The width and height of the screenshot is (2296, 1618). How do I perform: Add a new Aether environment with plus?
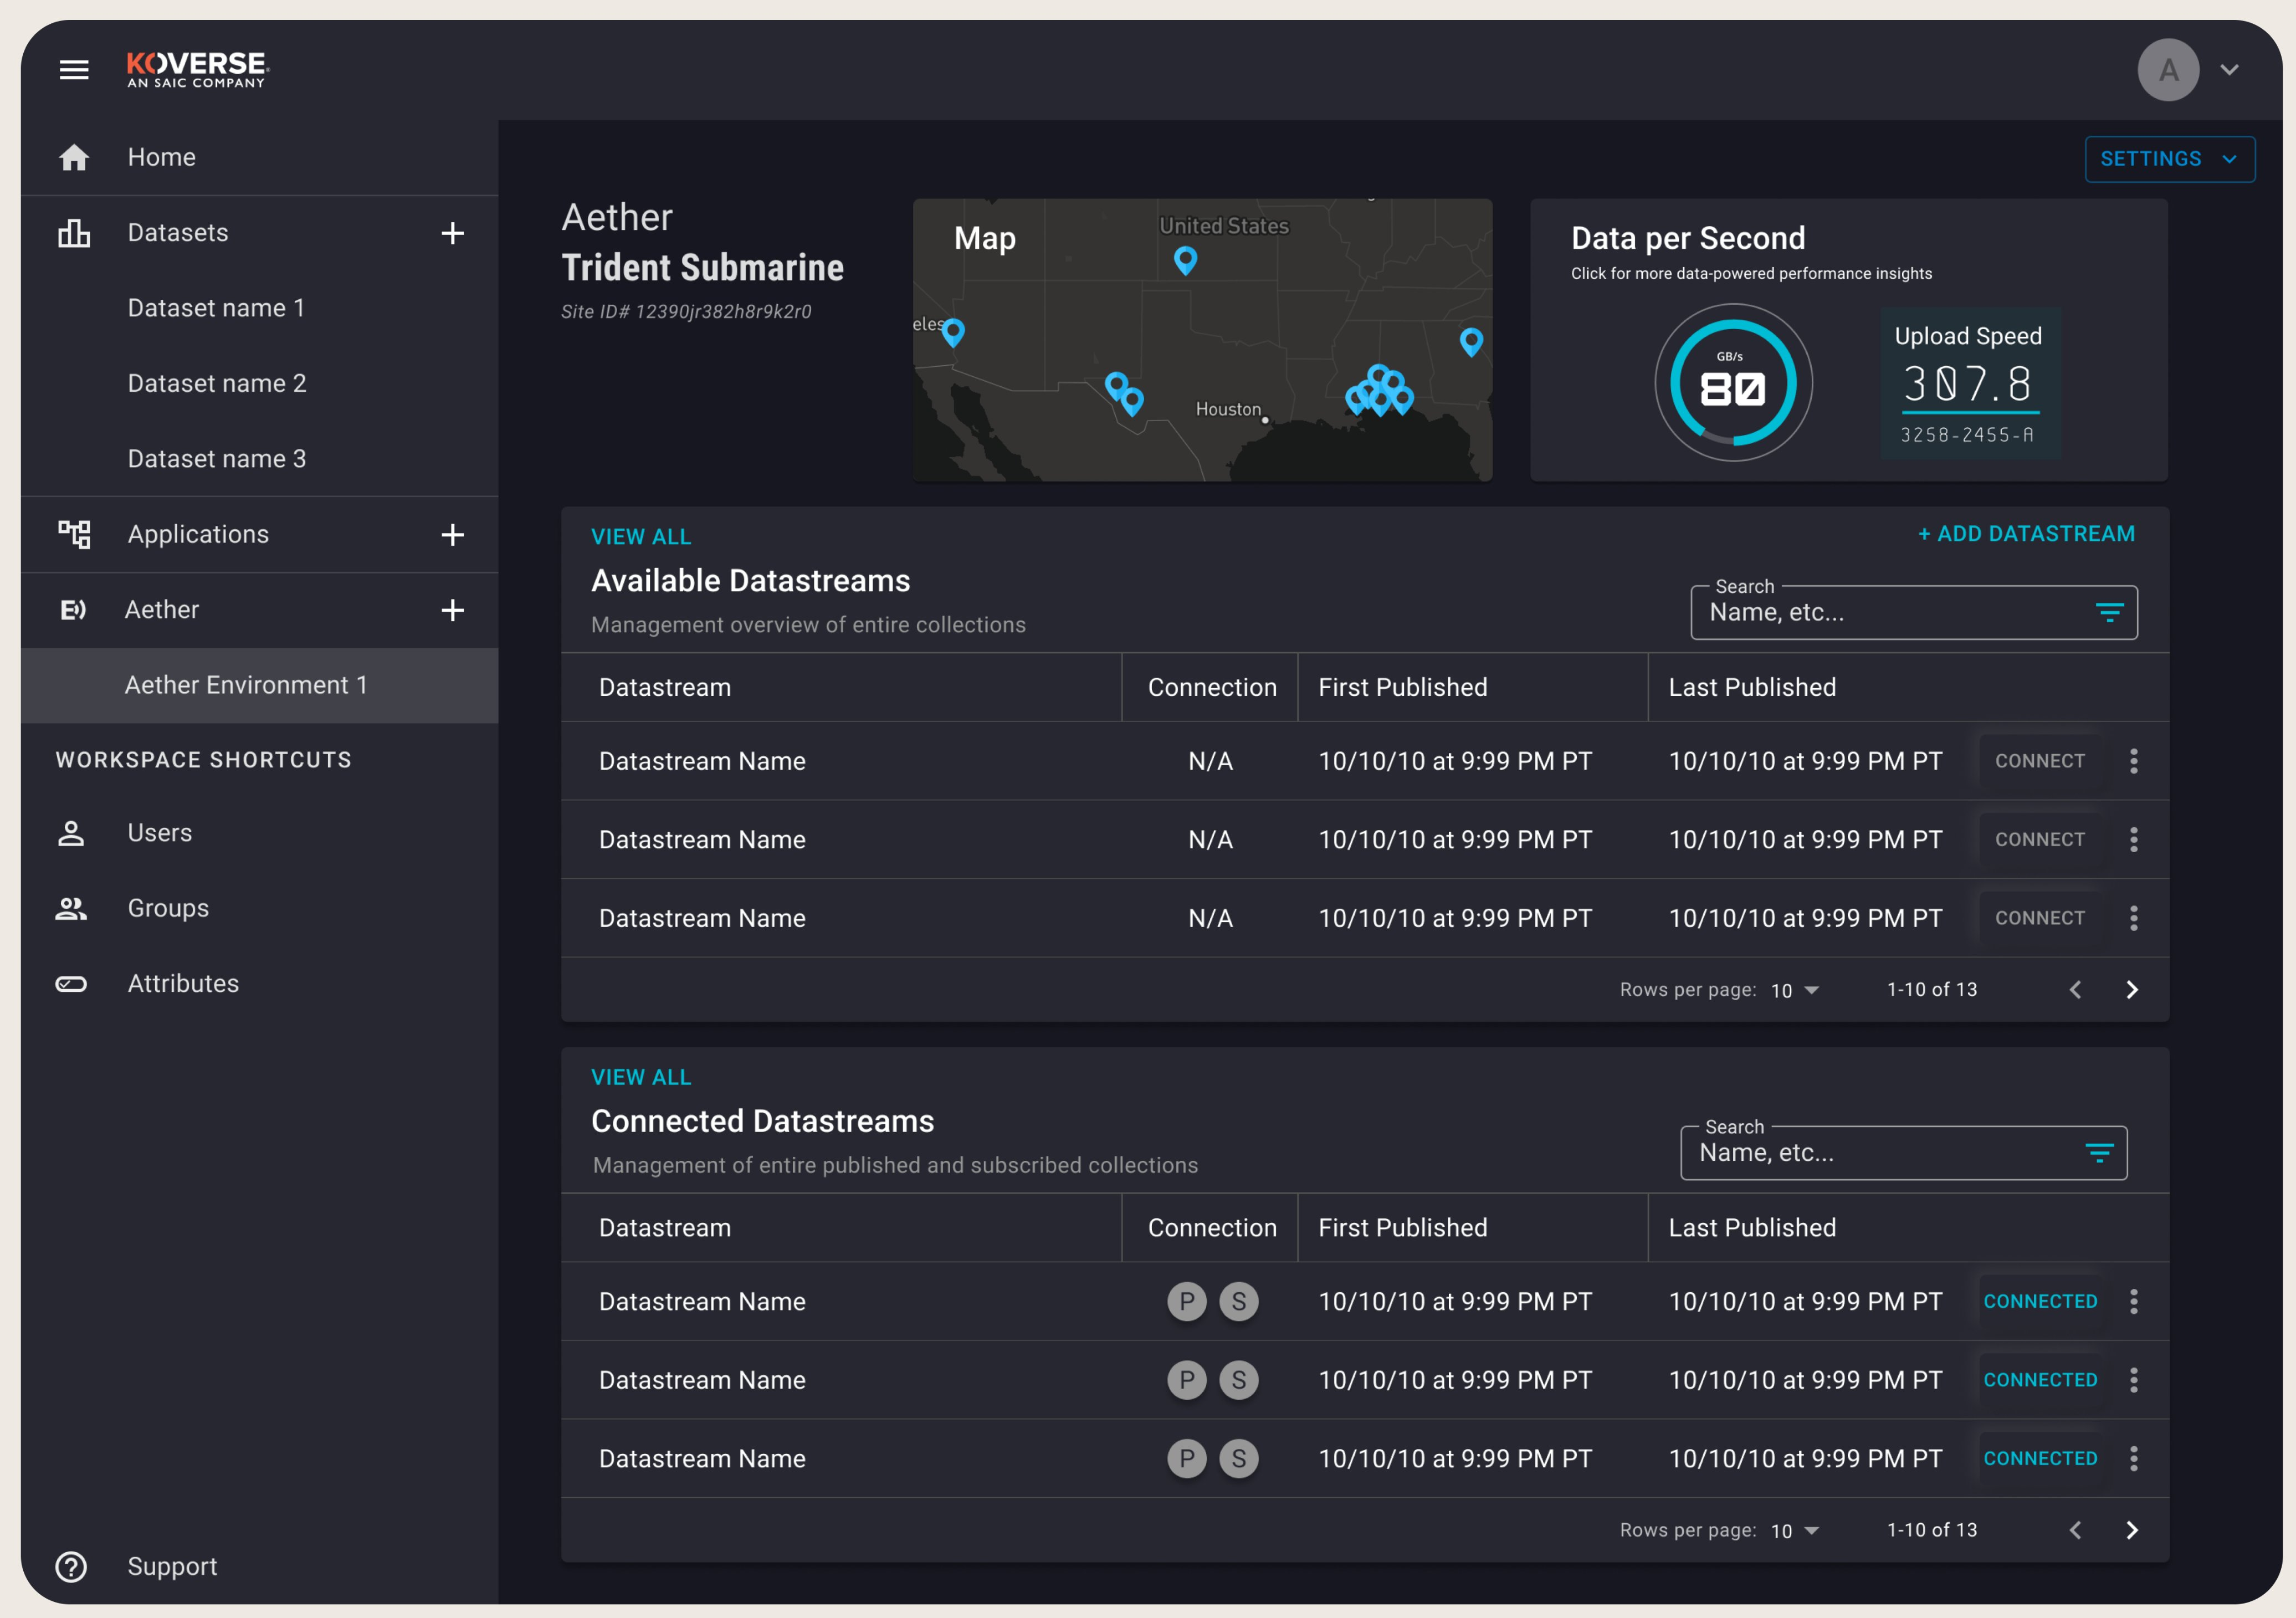point(452,610)
